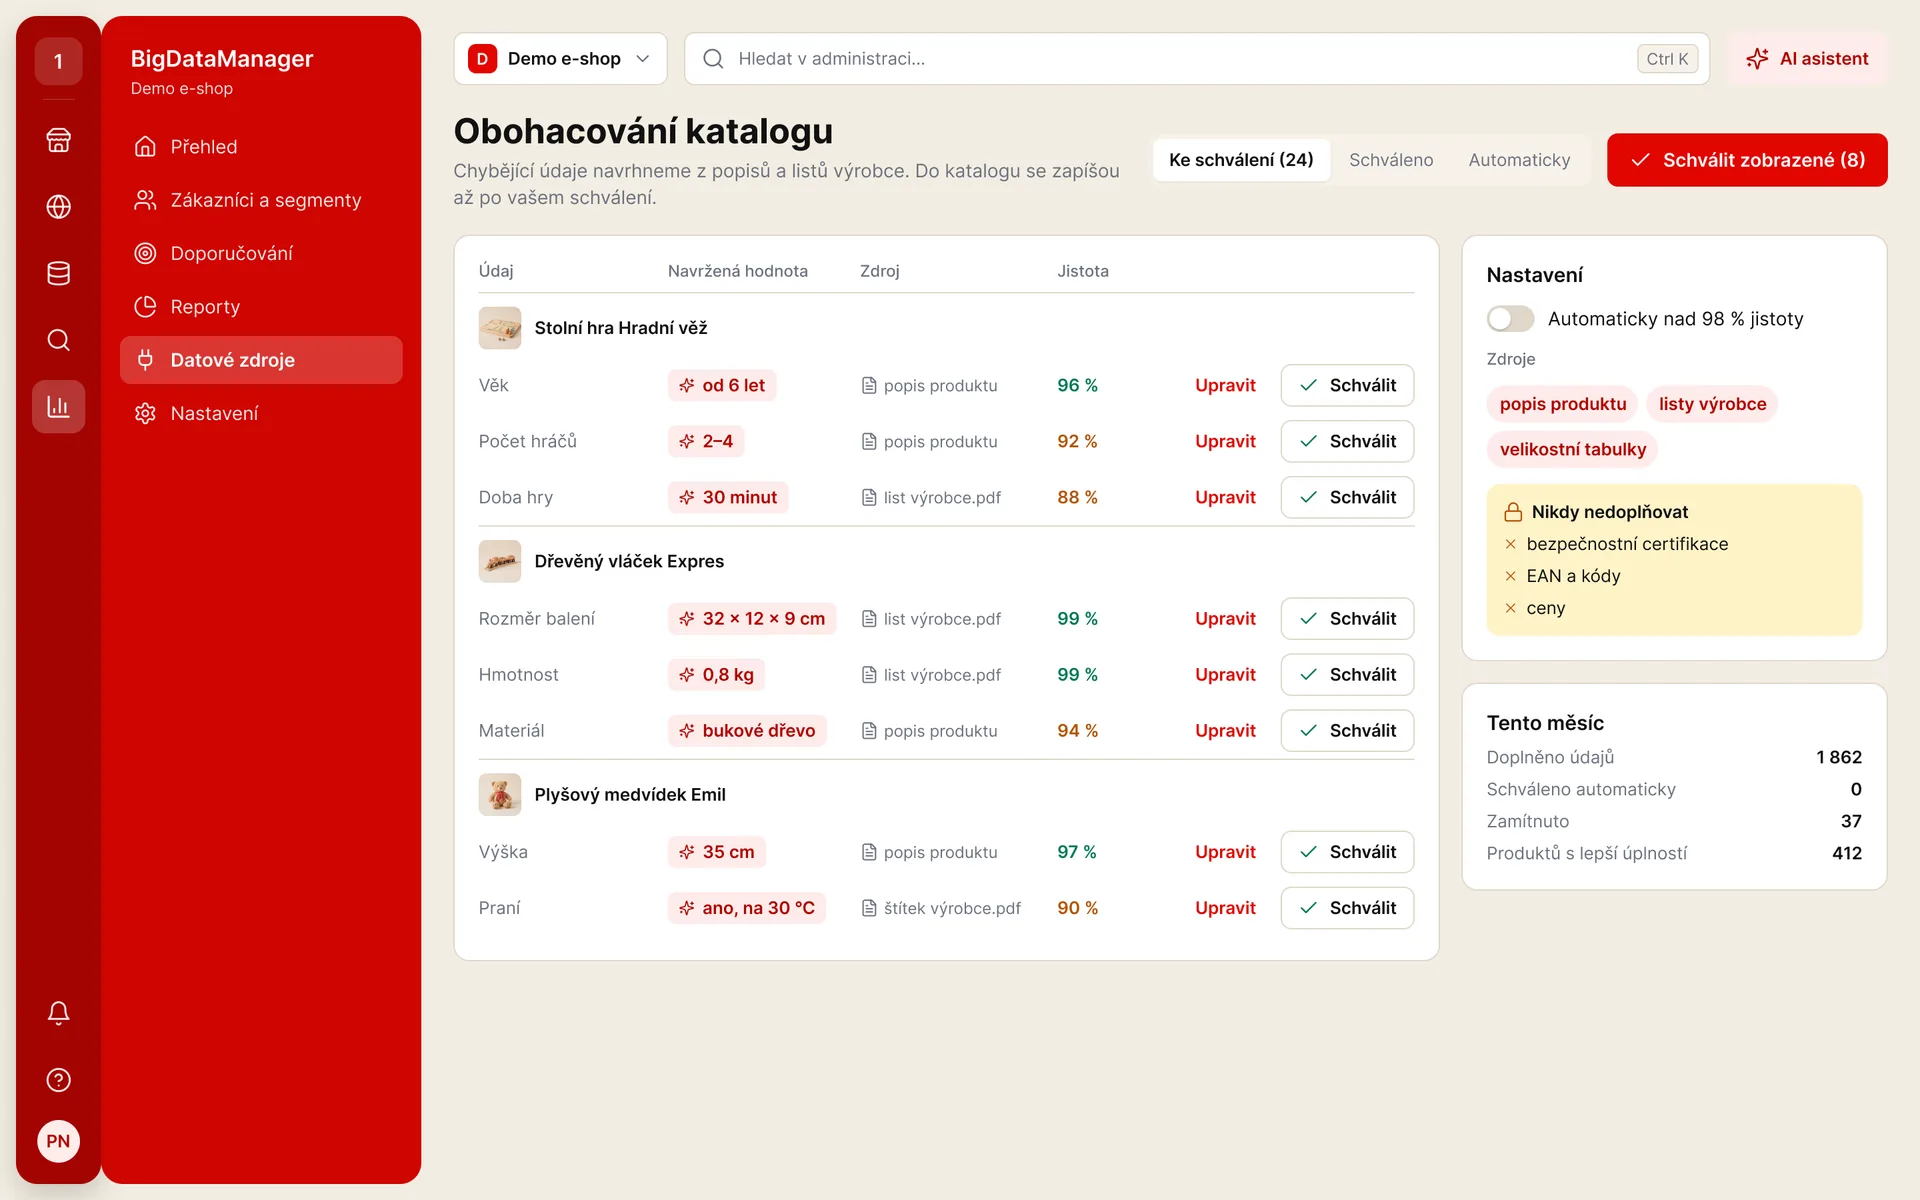Select the bar chart icon in the rail
Image resolution: width=1920 pixels, height=1200 pixels.
click(x=58, y=407)
